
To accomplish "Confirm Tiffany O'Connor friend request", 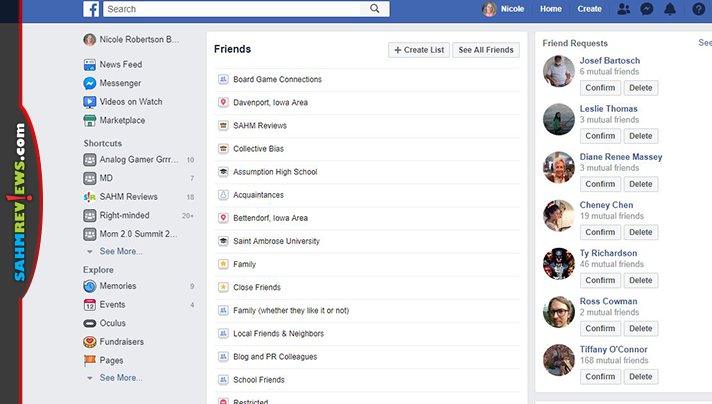I will pyautogui.click(x=600, y=376).
